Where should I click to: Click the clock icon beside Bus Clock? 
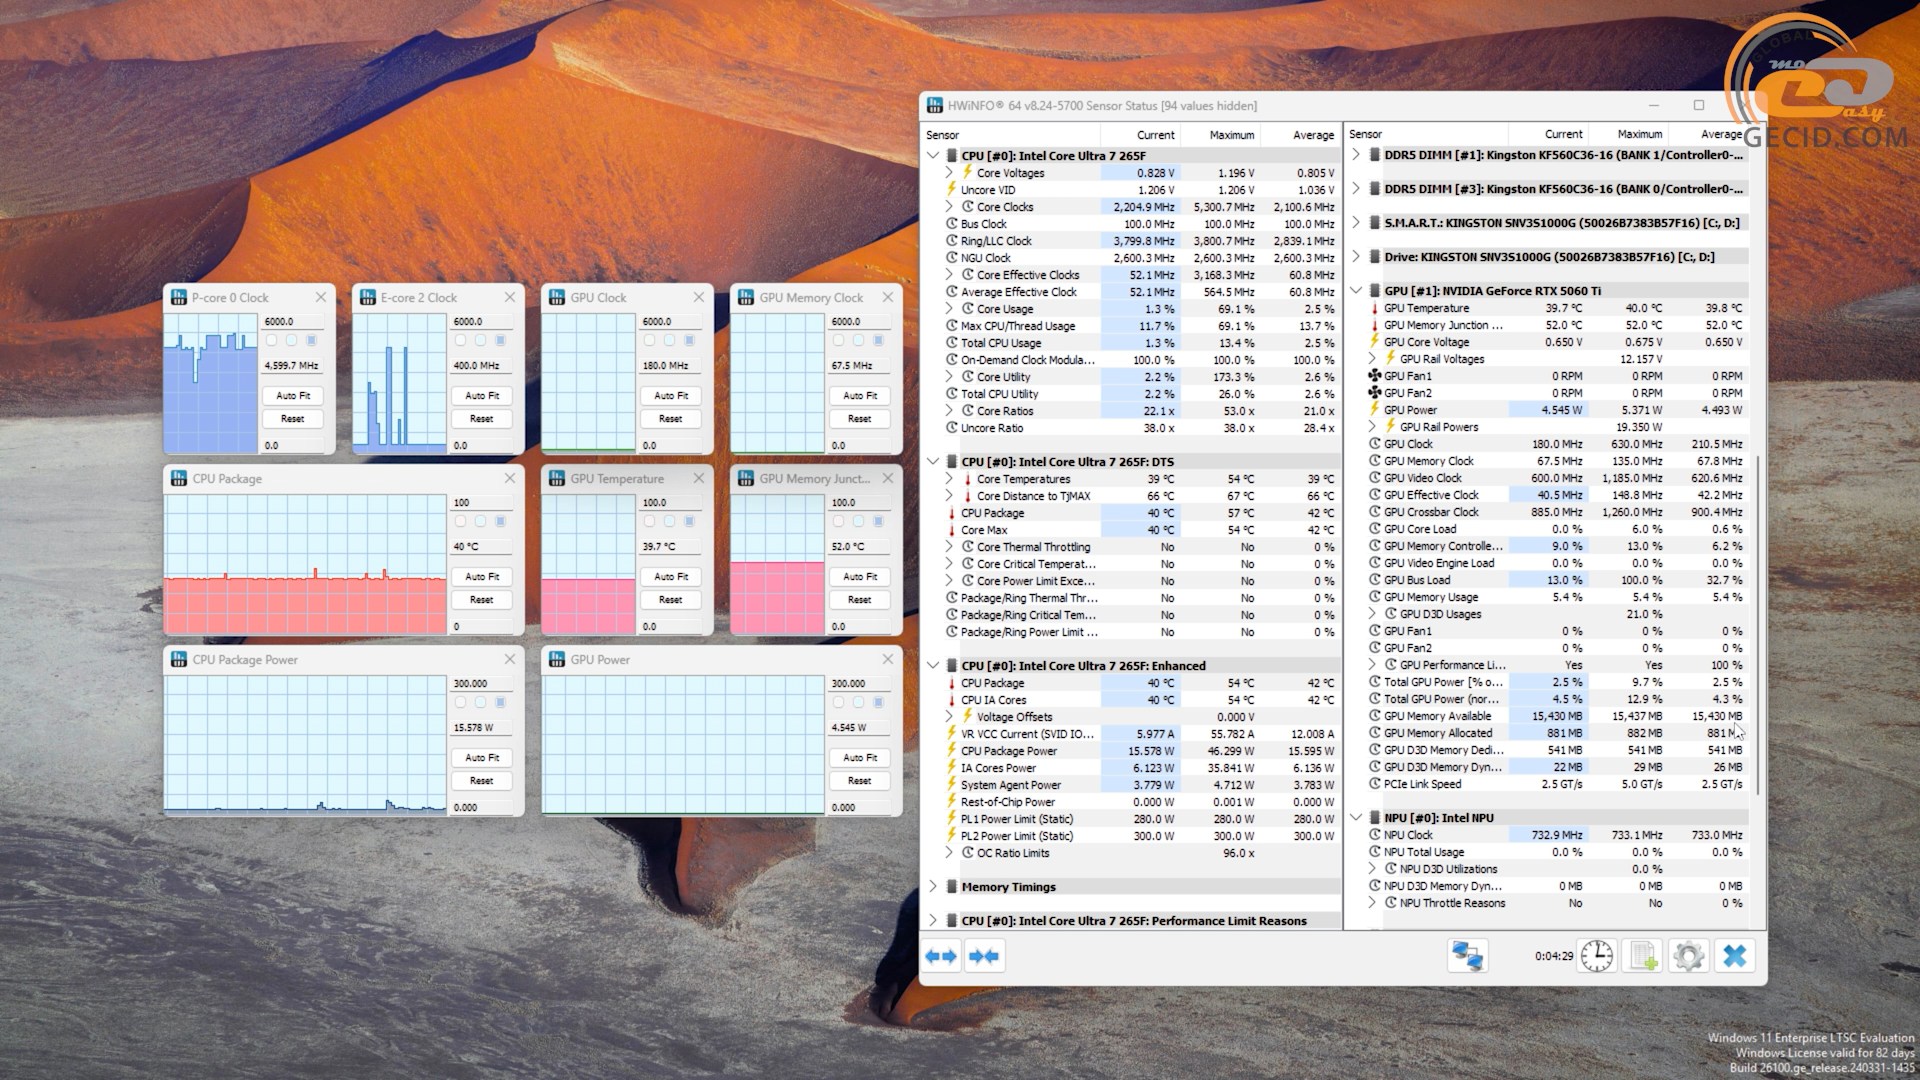click(952, 224)
